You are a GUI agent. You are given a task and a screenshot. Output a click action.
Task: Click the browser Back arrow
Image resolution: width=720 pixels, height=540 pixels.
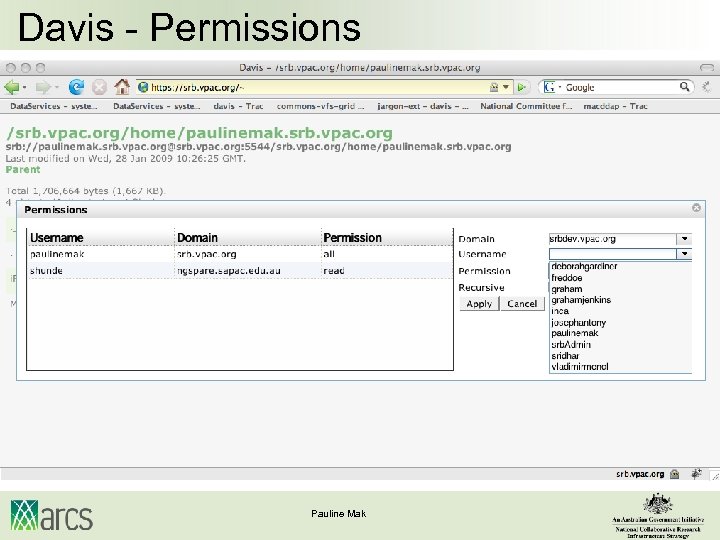tap(11, 87)
